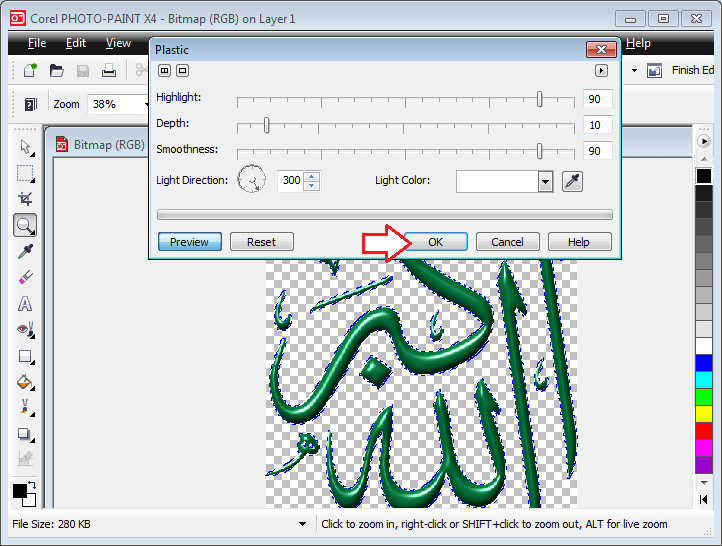Pick the Text tool
This screenshot has height=546, width=722.
click(x=26, y=303)
